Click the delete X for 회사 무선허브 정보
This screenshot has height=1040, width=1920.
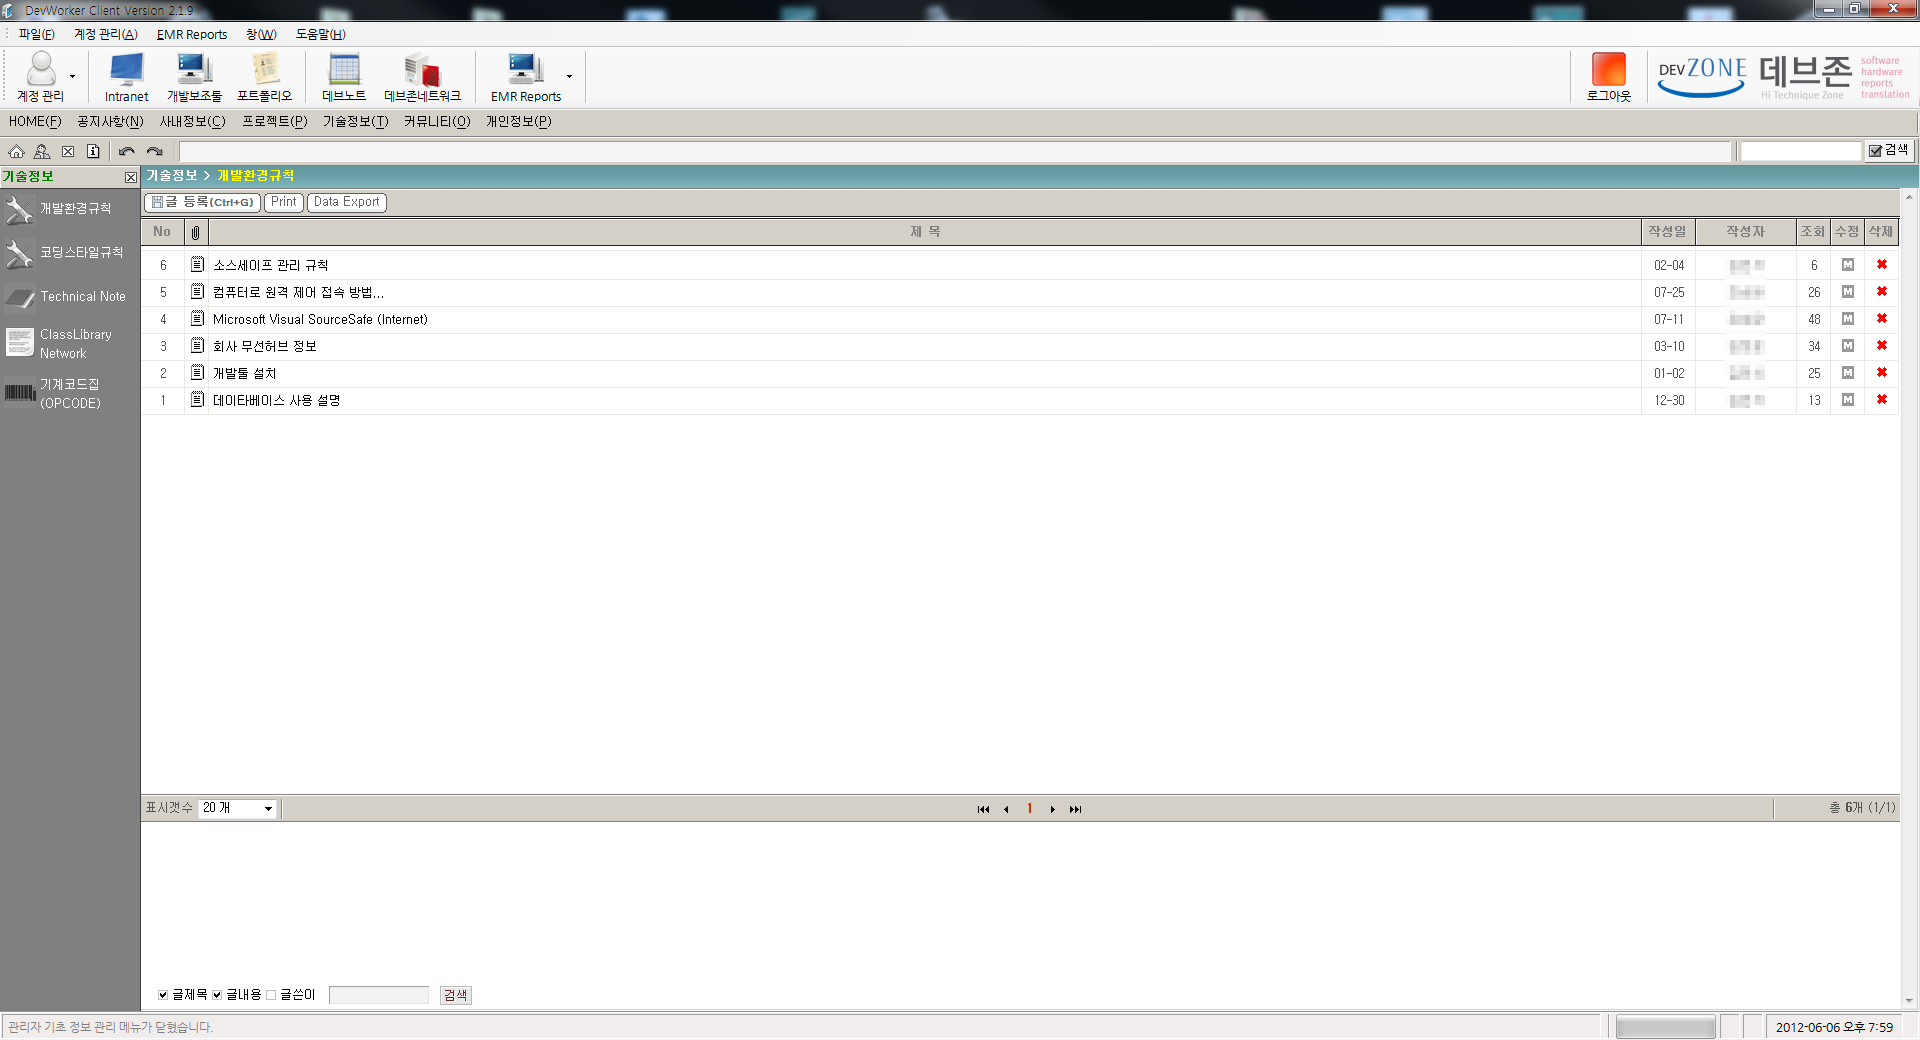(1882, 346)
